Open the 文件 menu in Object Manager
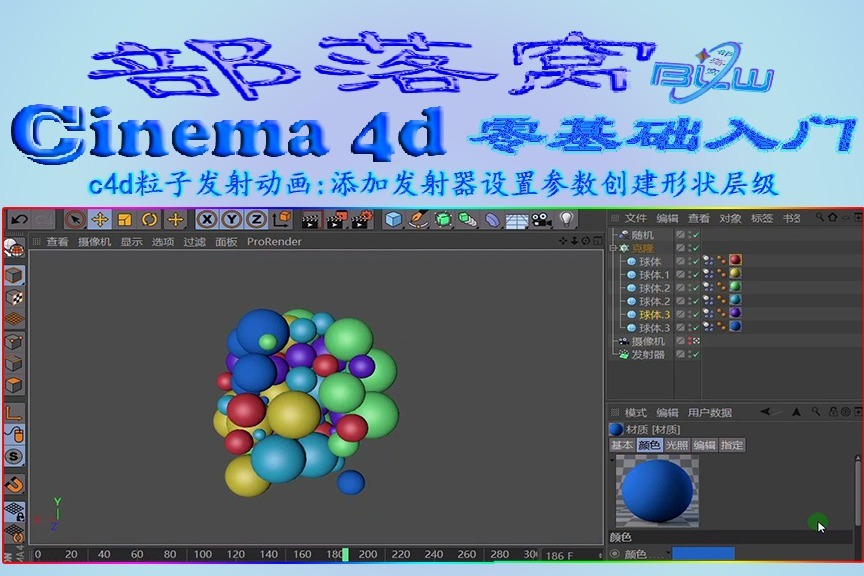This screenshot has height=576, width=864. pyautogui.click(x=635, y=218)
